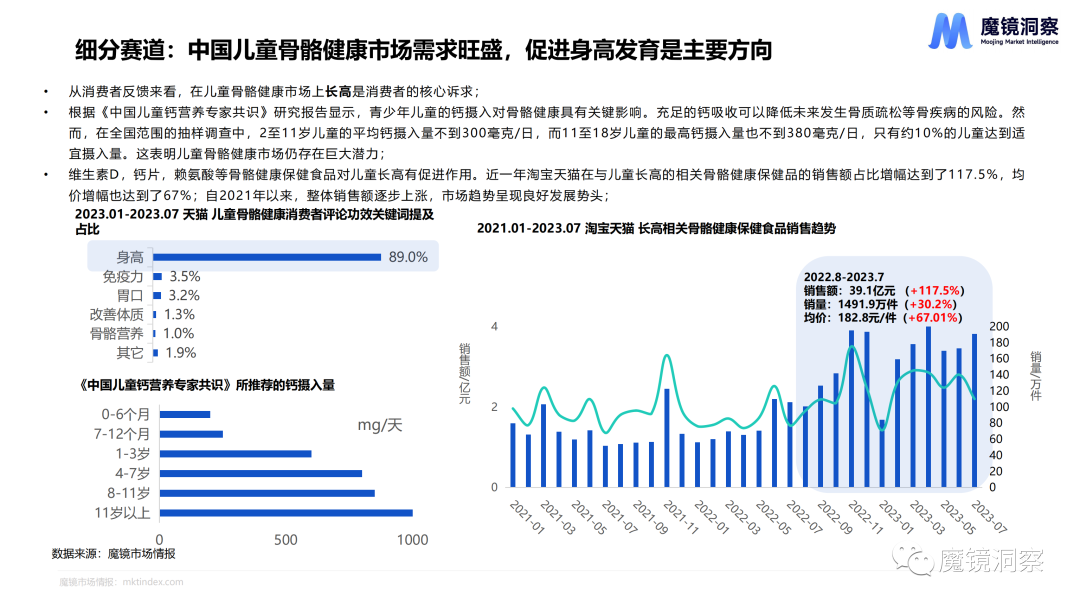Viewport: 1080px width, 608px height.
Task: Select the 2021-11 date label
Action: (681, 517)
